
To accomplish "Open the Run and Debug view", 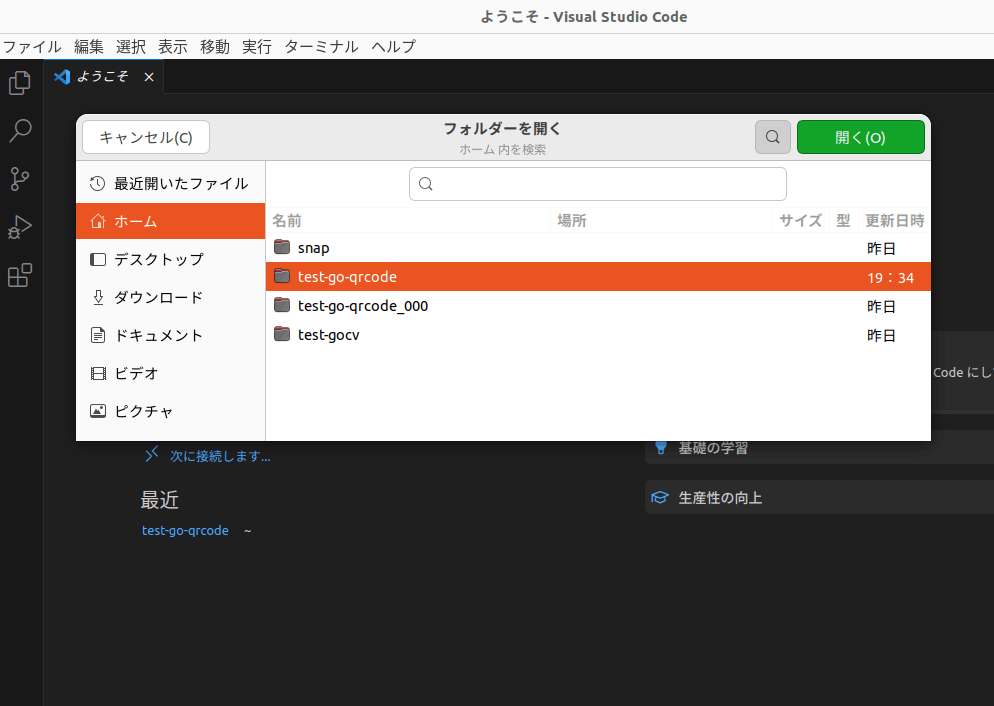I will 20,227.
